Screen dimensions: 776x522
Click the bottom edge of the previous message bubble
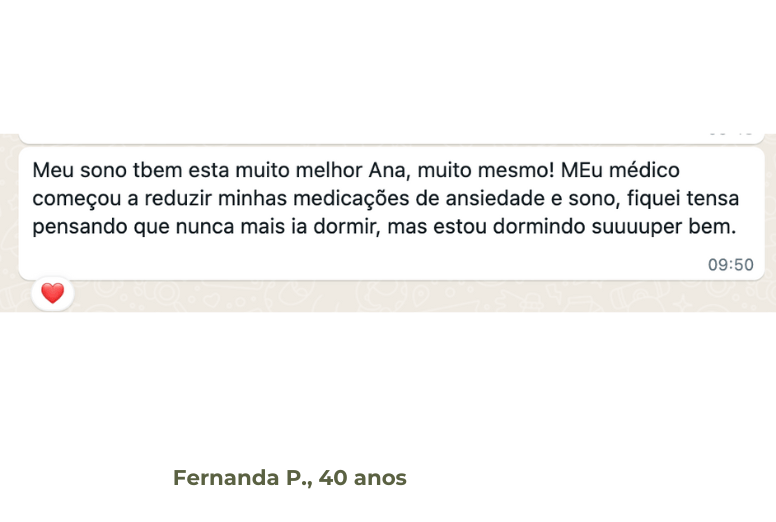coord(390,140)
